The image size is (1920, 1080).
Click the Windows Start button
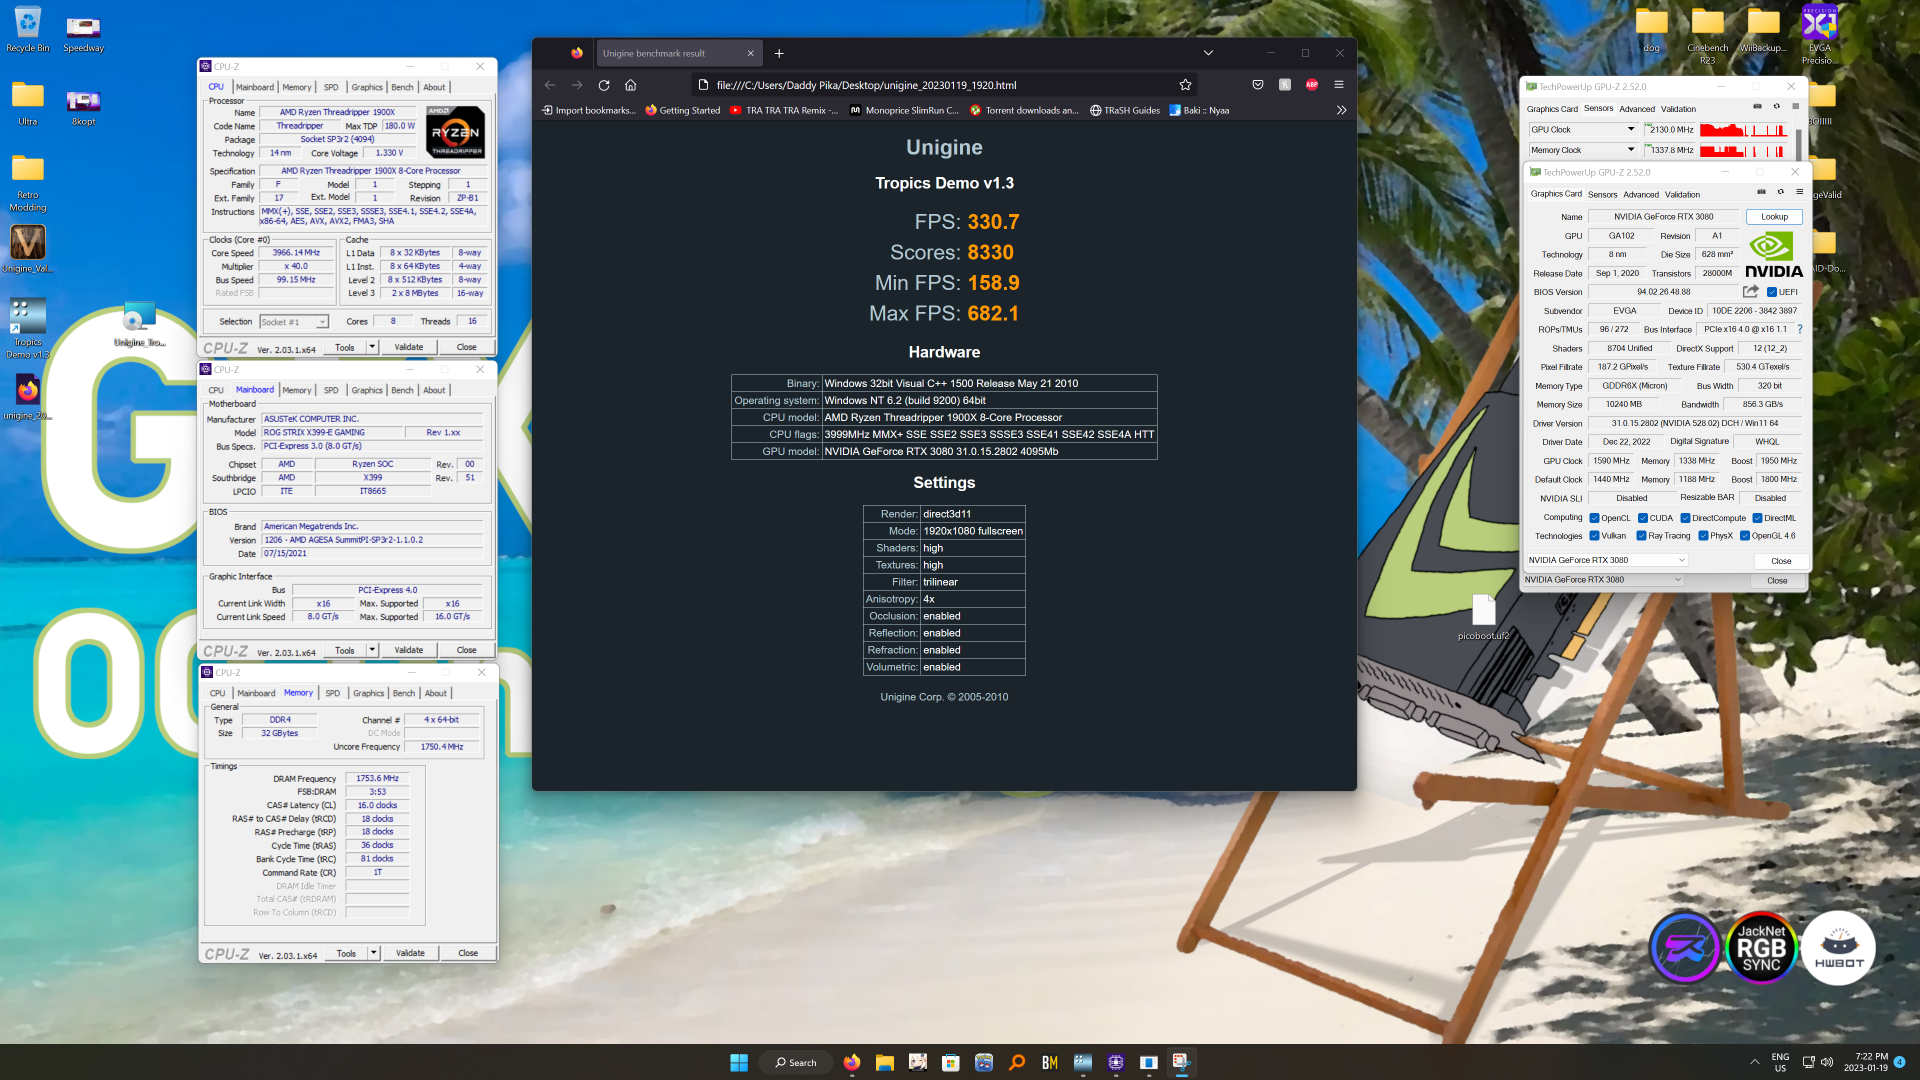click(x=739, y=1062)
